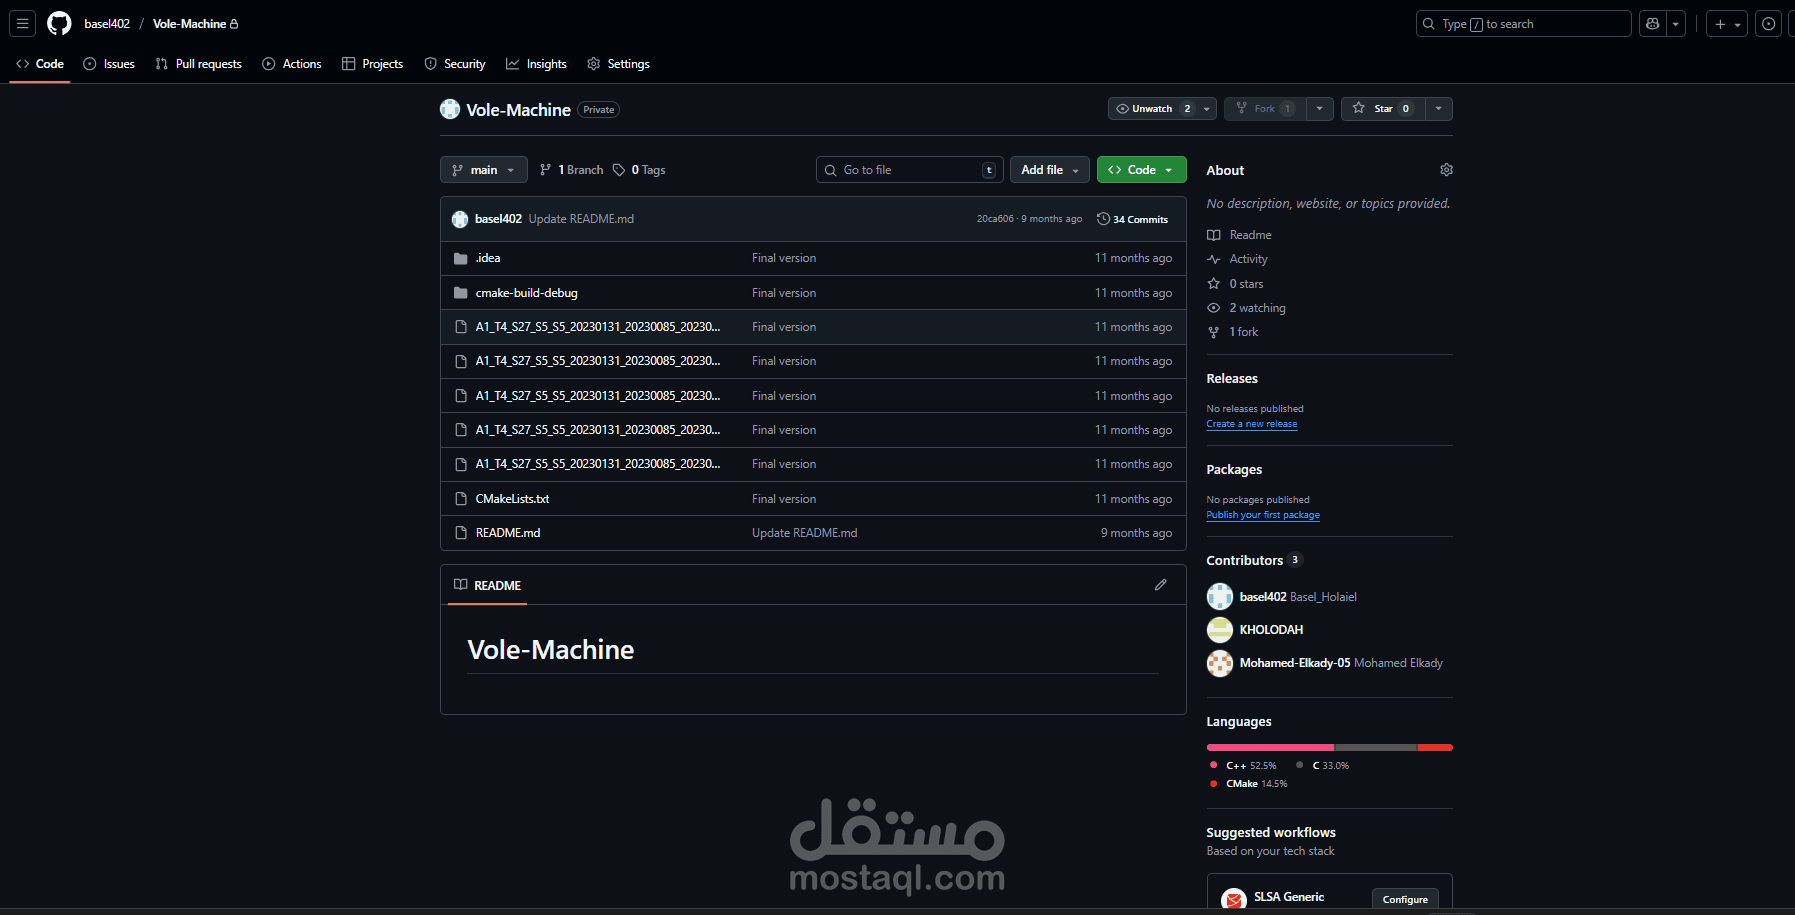Open the cmake-build-debug folder
1795x915 pixels.
(x=527, y=293)
